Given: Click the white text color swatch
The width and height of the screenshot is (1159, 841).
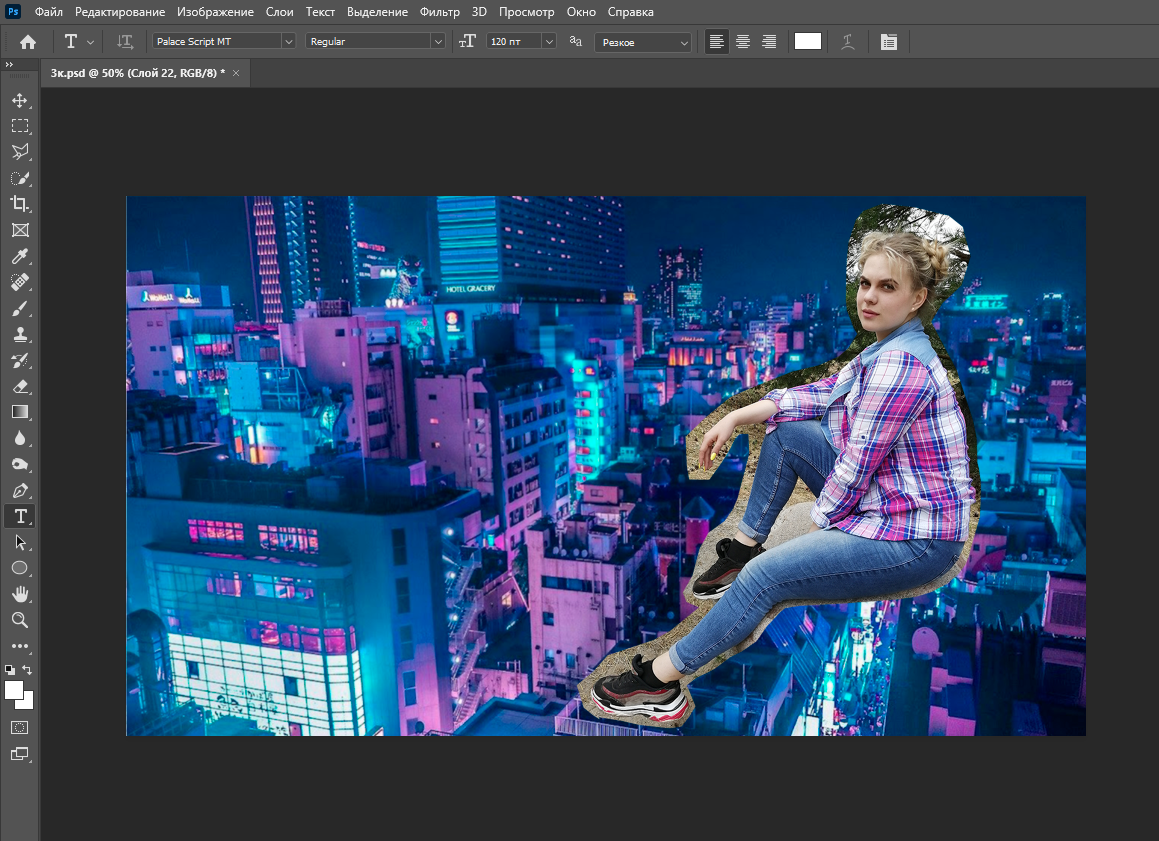Looking at the screenshot, I should [x=807, y=42].
